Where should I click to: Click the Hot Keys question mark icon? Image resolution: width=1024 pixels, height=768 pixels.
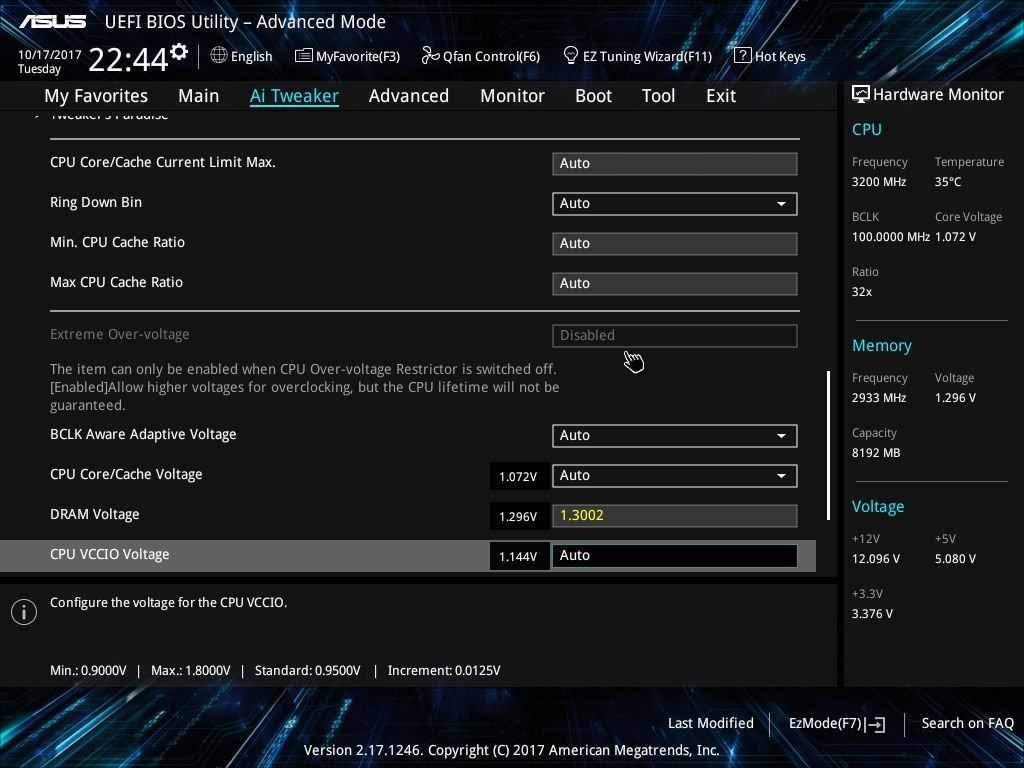coord(743,56)
